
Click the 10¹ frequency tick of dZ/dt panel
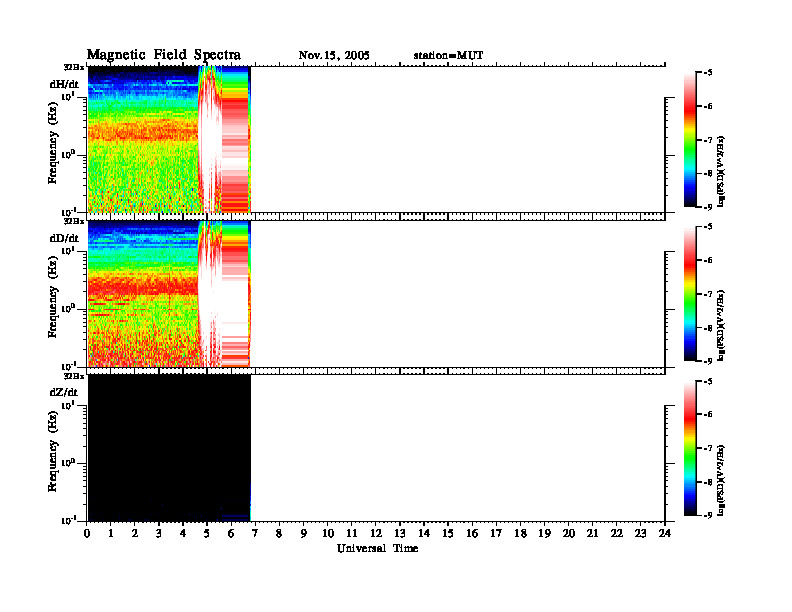(69, 405)
